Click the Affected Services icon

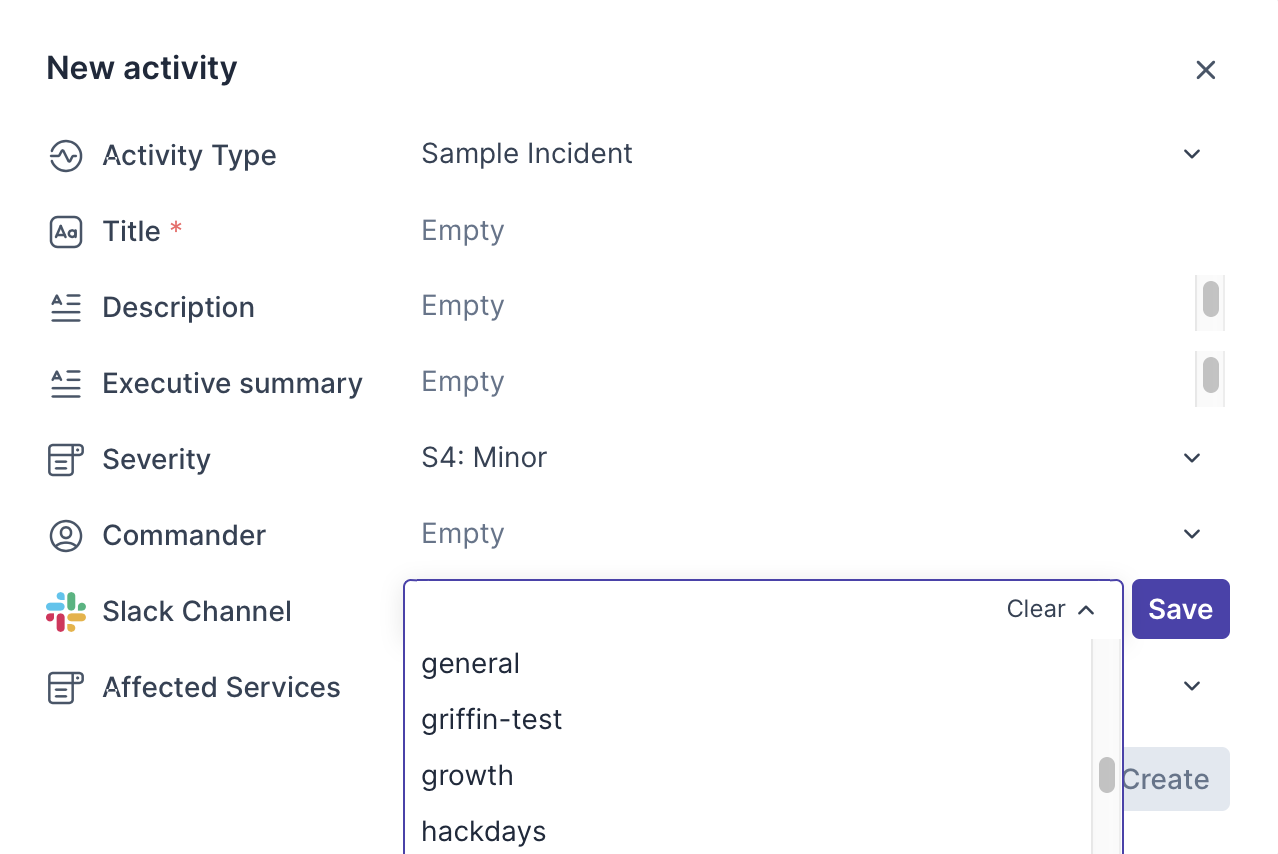[66, 688]
